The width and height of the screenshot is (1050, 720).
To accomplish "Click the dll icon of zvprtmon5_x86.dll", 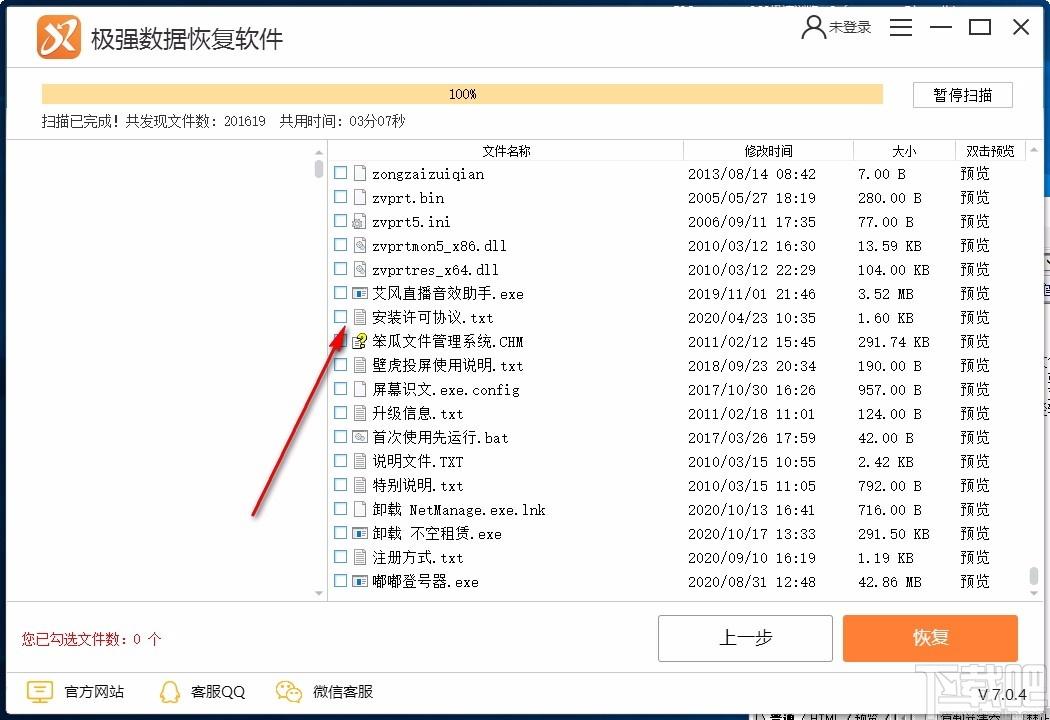I will [360, 246].
